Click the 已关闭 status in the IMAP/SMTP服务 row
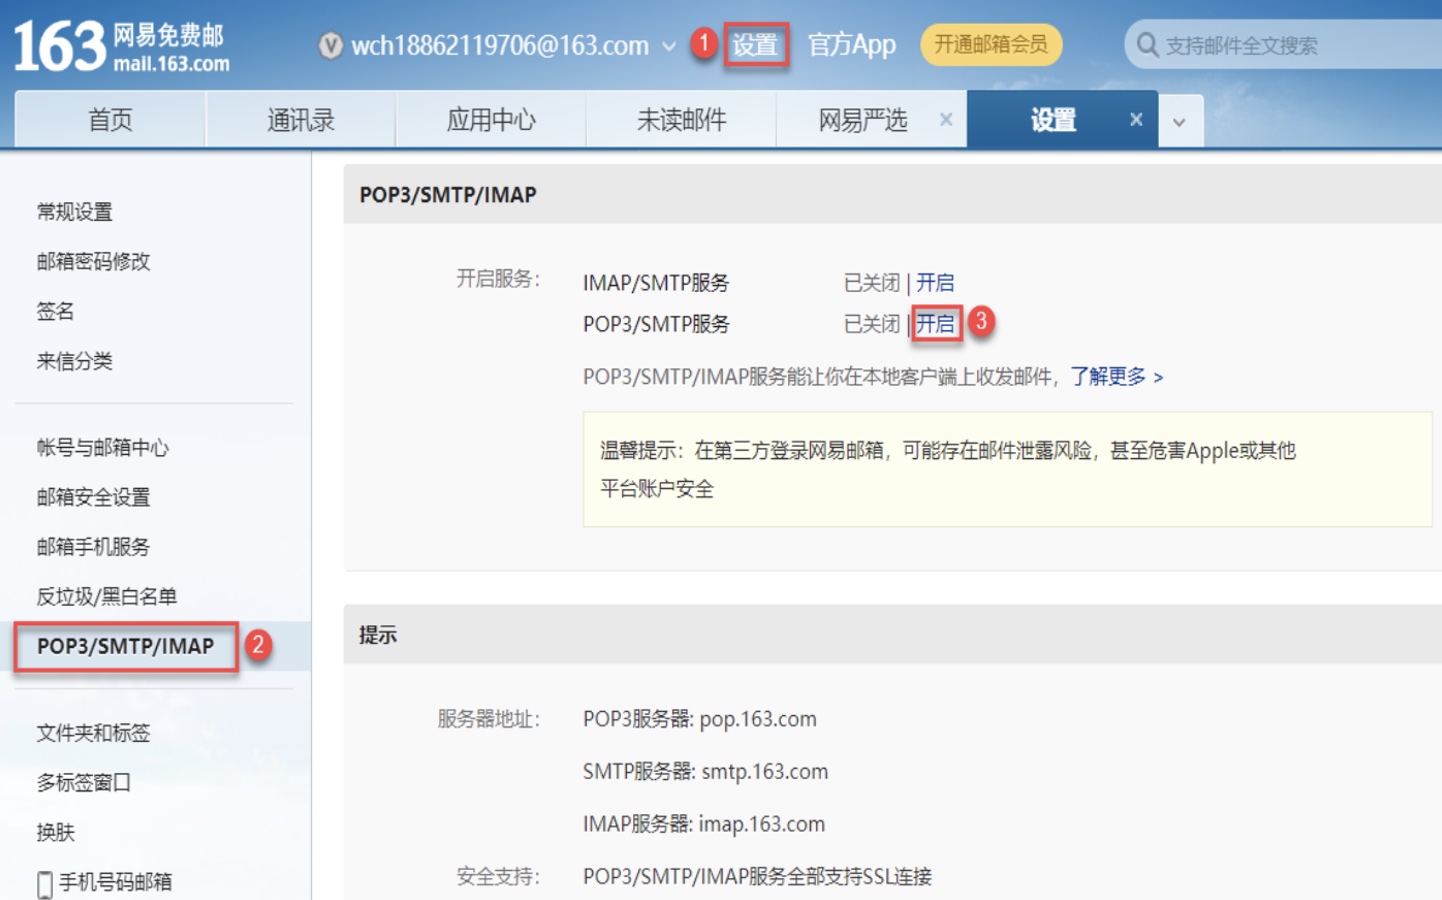Viewport: 1442px width, 900px height. 872,283
